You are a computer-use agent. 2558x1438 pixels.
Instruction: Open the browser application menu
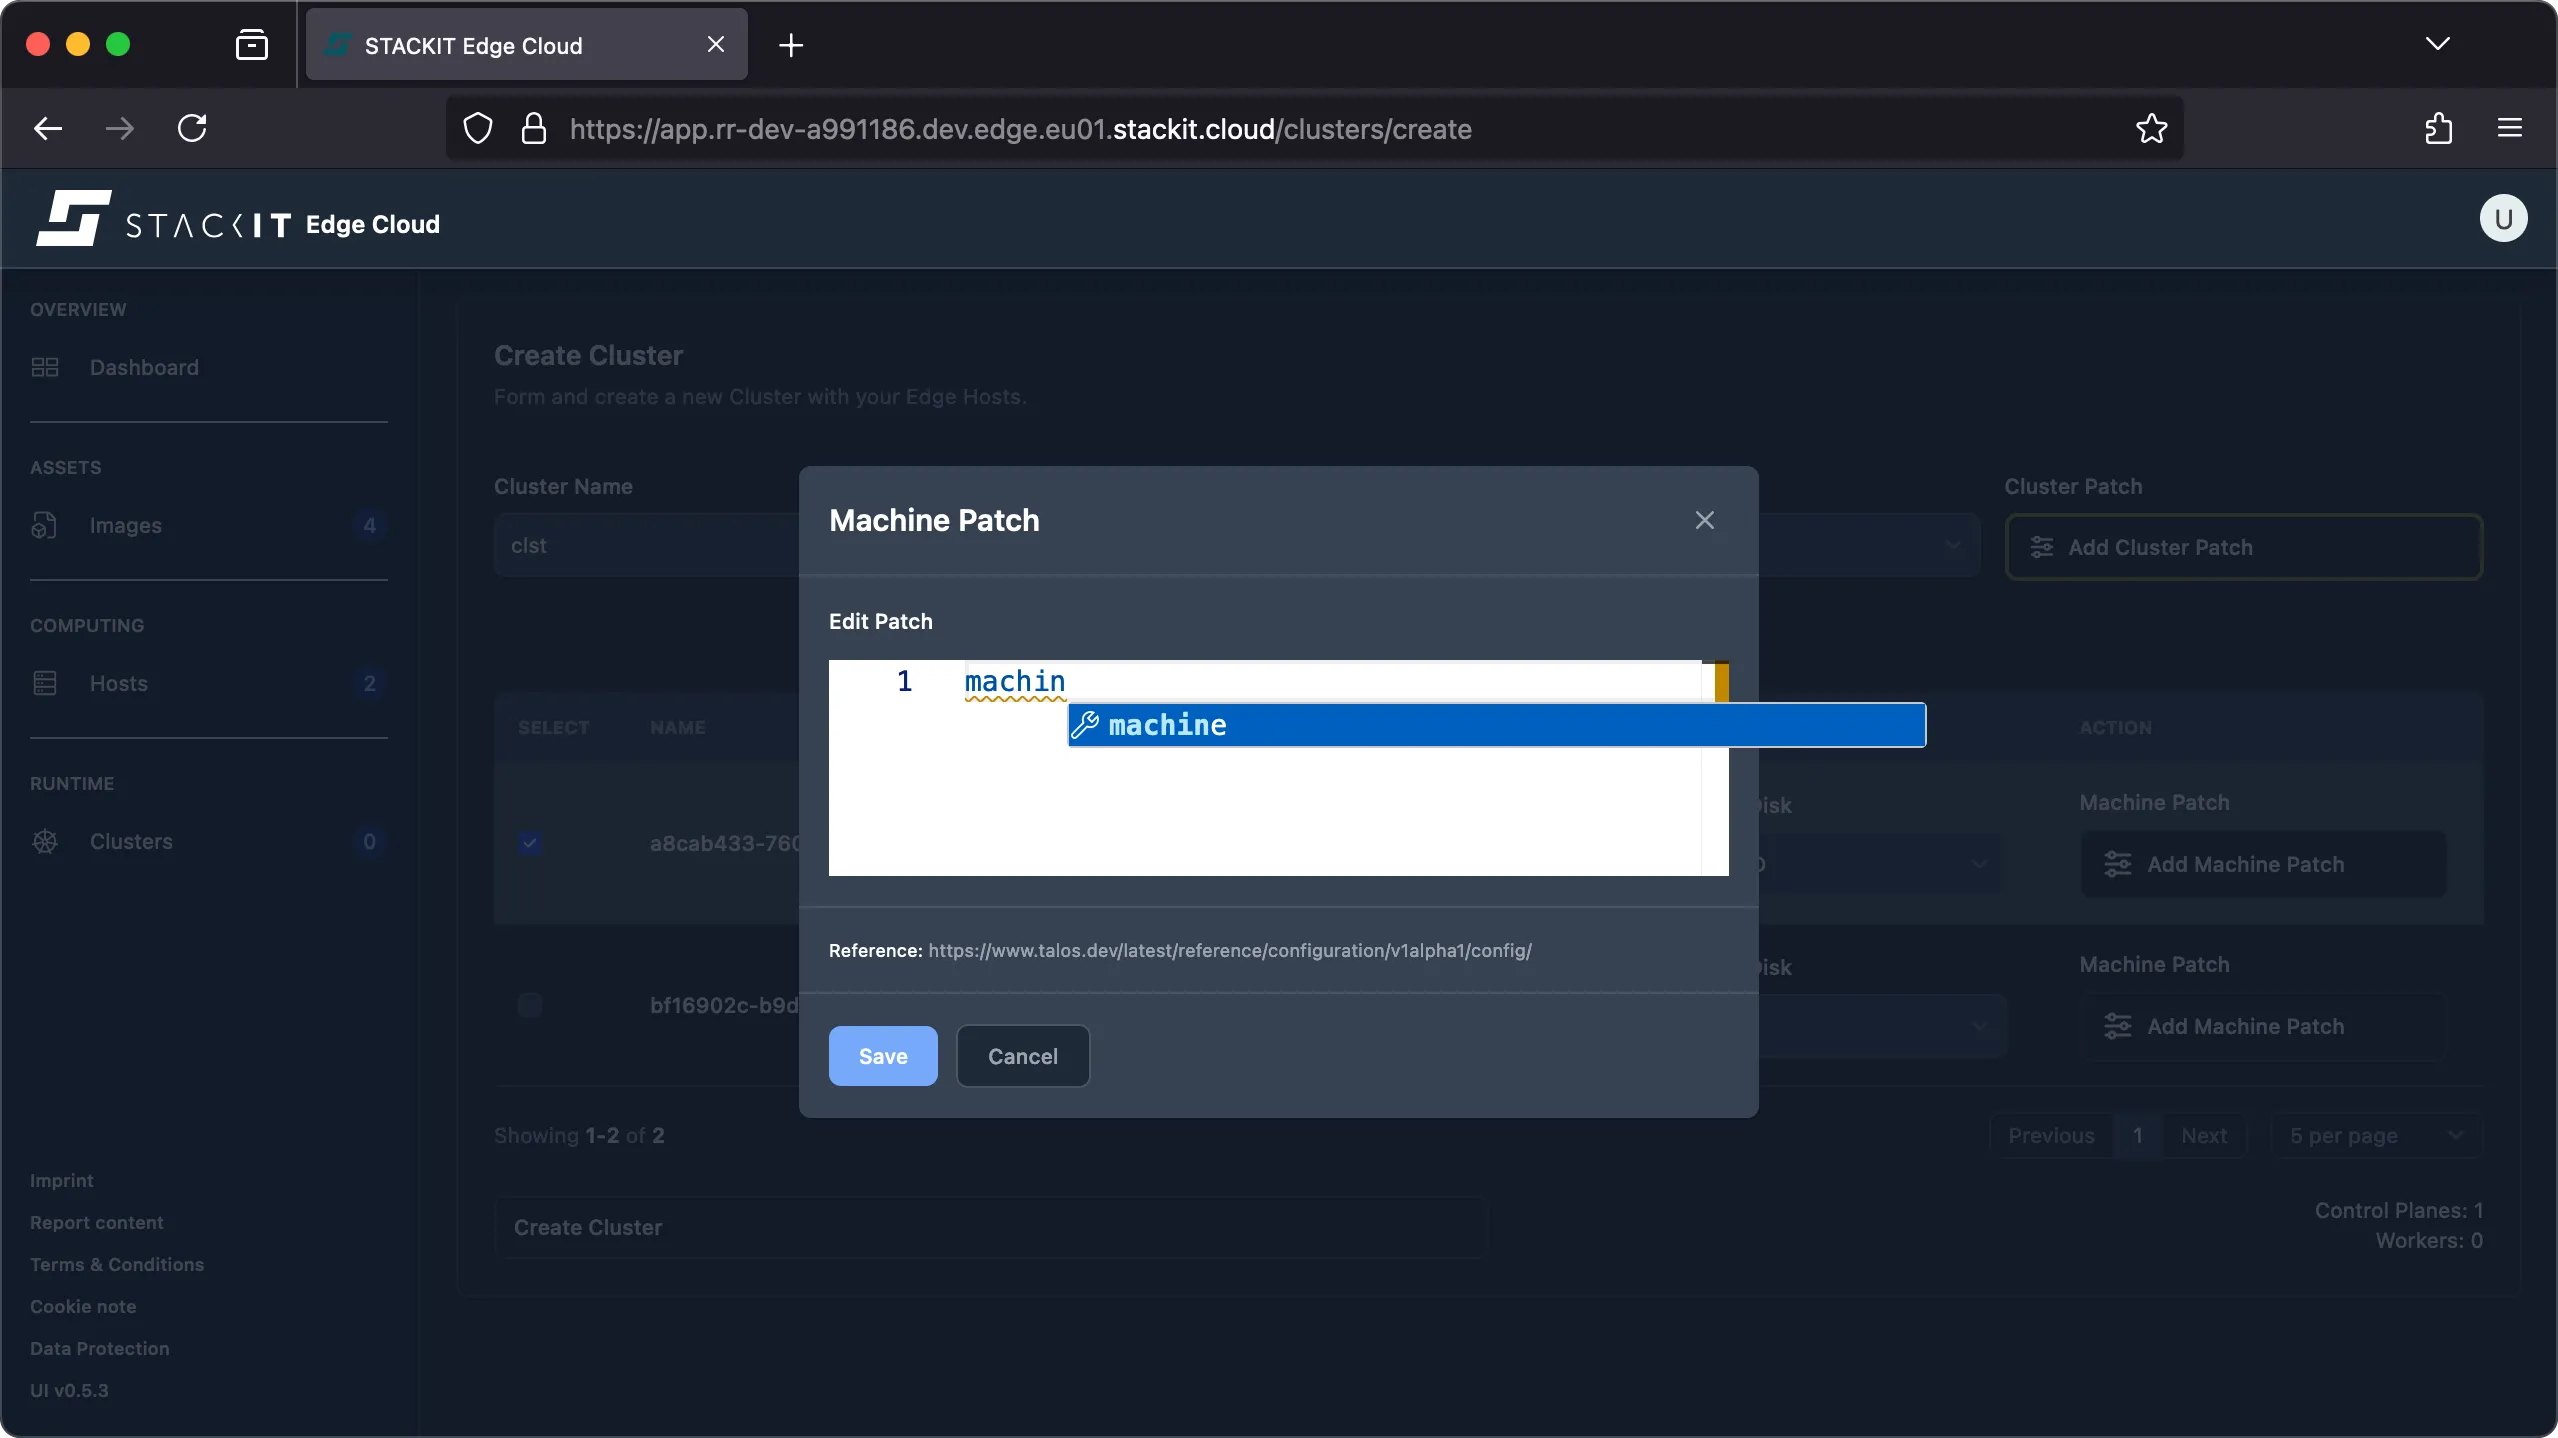2510,128
